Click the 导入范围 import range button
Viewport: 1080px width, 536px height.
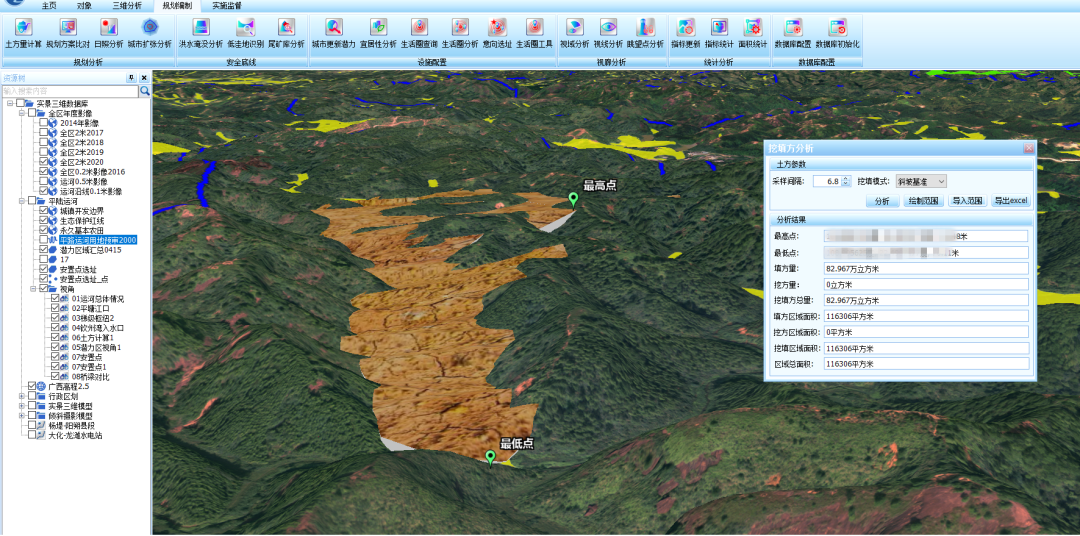tap(966, 201)
